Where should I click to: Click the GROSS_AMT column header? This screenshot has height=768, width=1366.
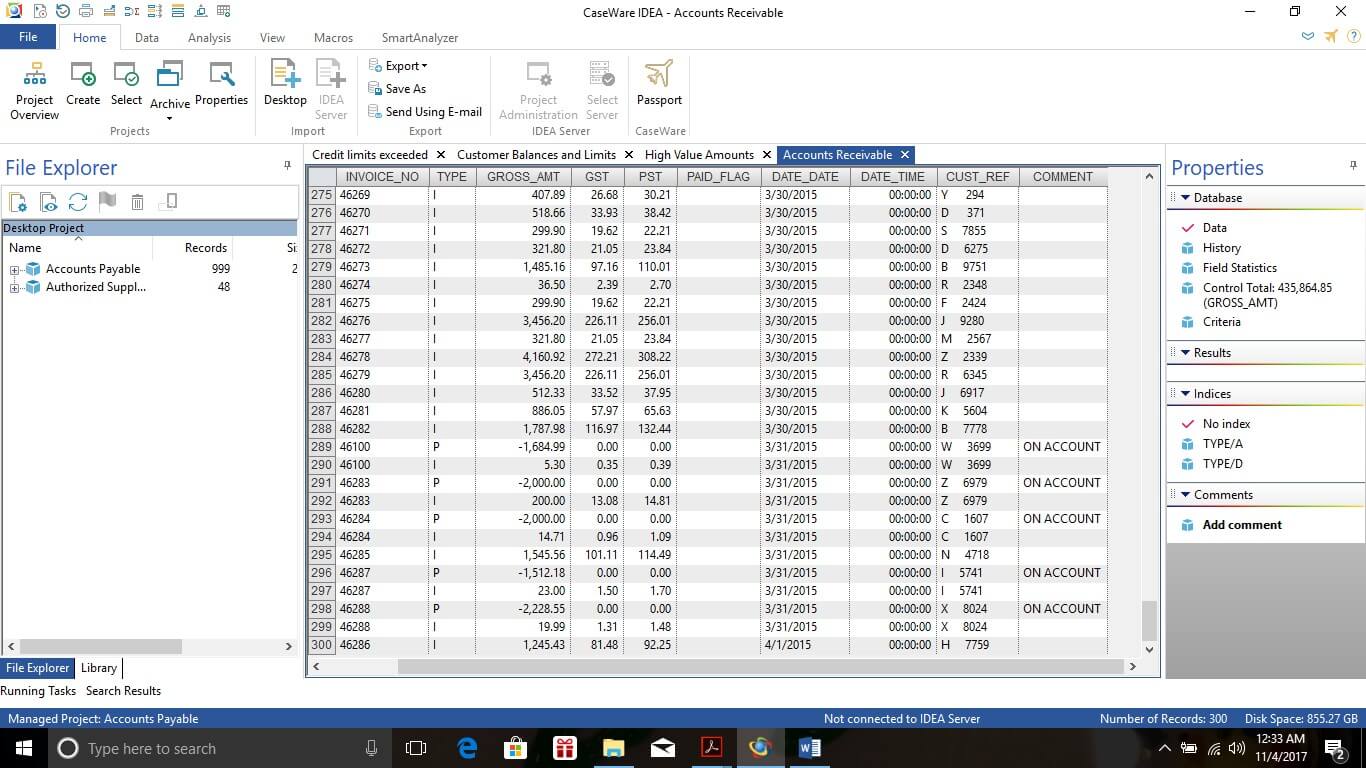(x=523, y=177)
